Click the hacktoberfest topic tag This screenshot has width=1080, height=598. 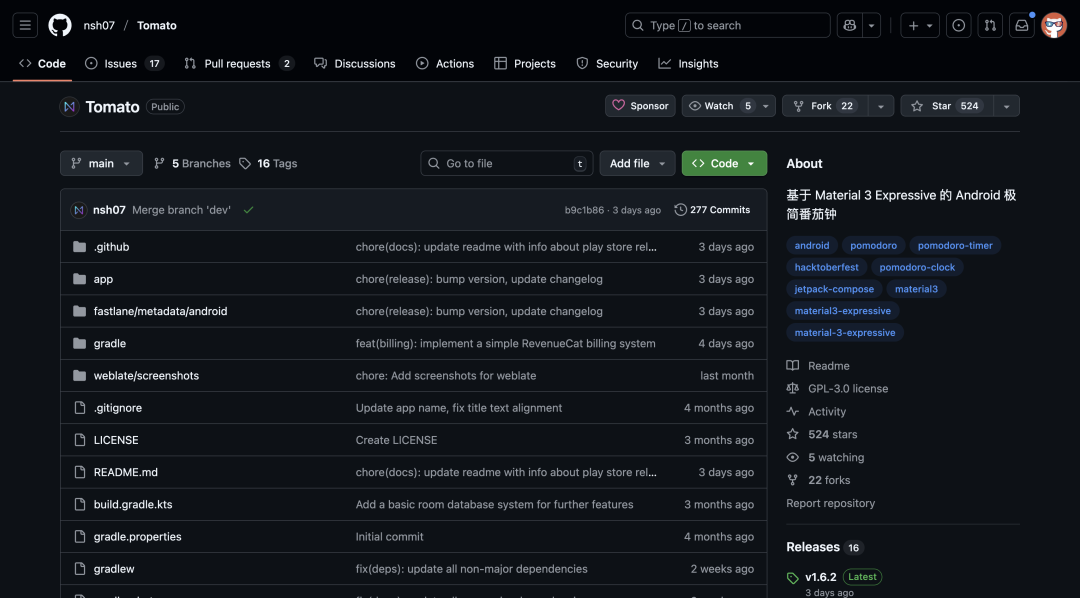coord(827,267)
